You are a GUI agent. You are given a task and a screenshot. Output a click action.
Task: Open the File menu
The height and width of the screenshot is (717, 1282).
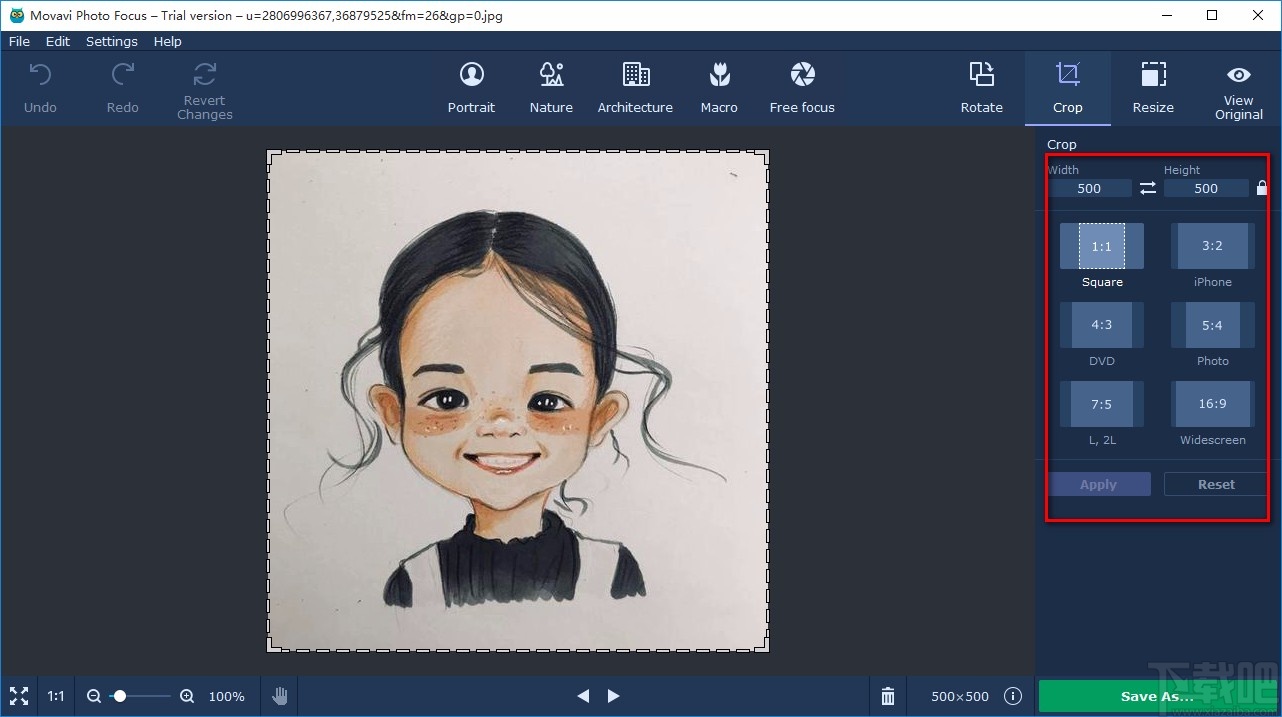tap(18, 41)
